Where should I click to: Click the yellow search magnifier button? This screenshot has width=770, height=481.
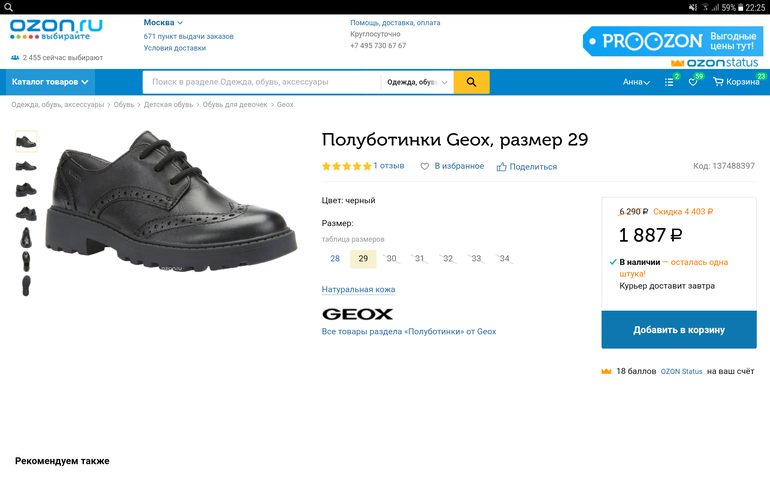coord(471,82)
